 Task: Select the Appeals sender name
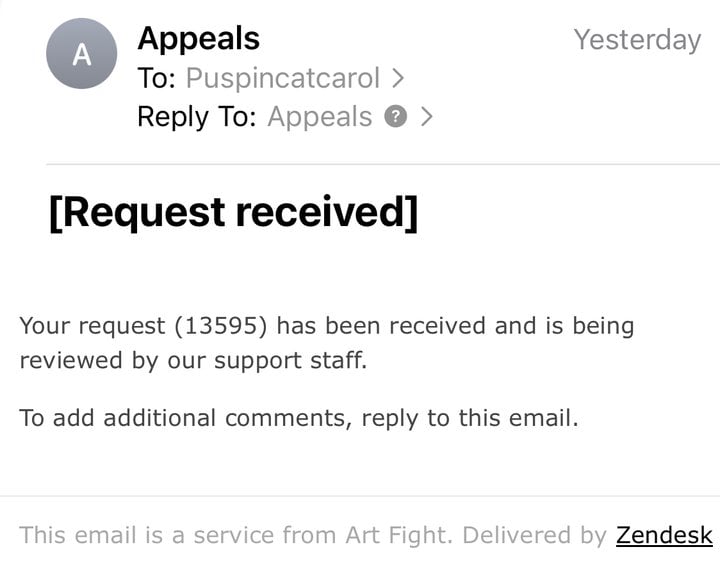click(198, 38)
